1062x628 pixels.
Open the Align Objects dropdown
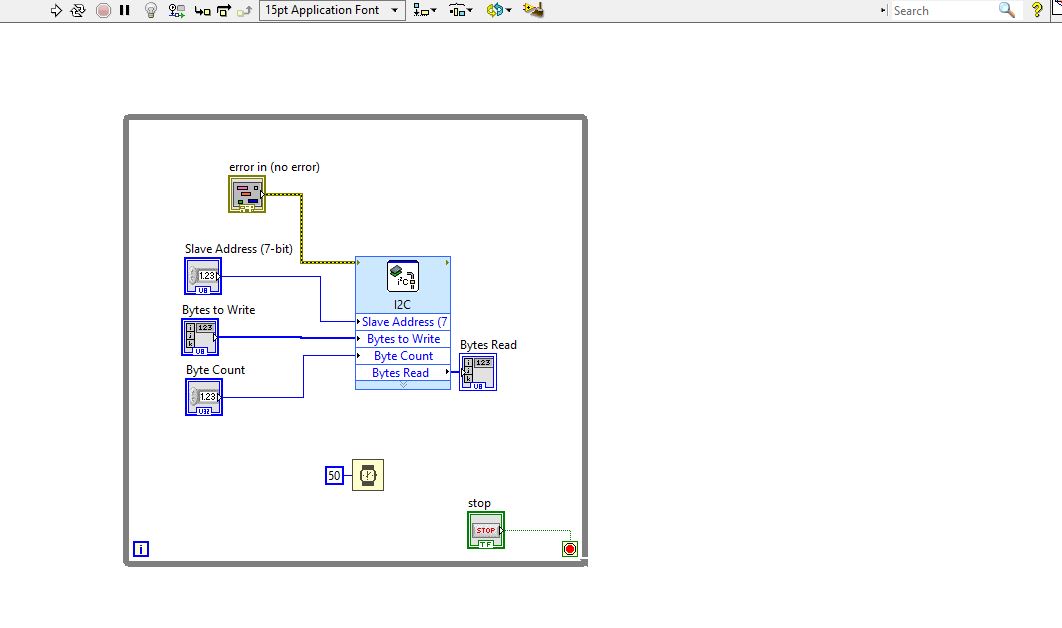click(425, 10)
